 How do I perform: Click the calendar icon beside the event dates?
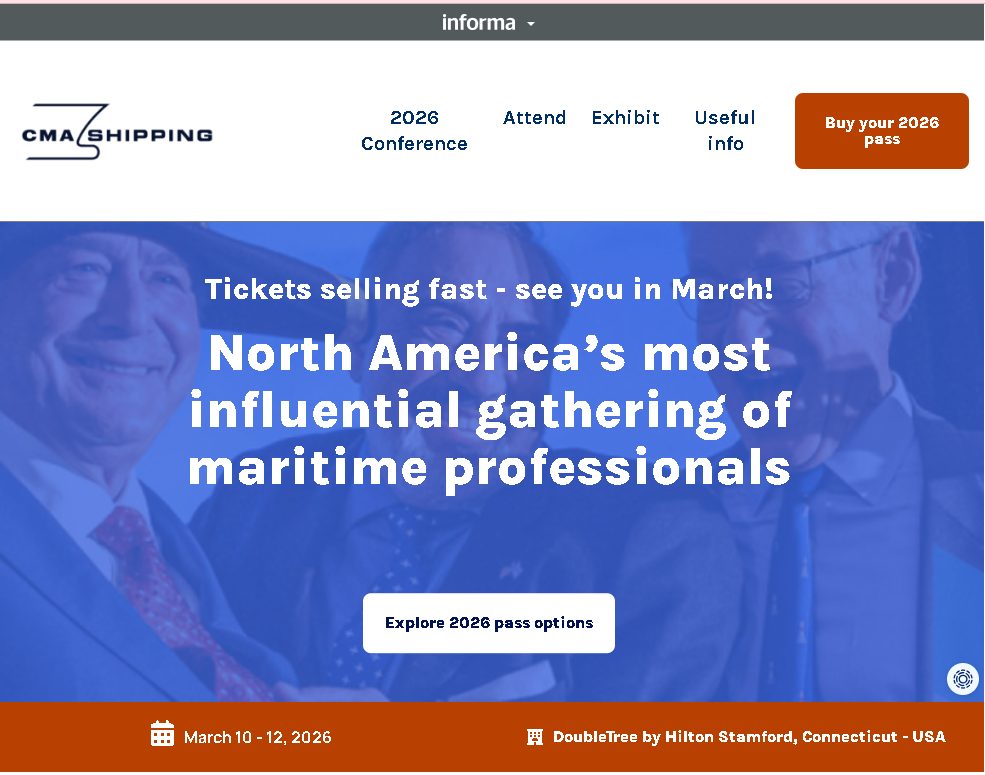click(161, 734)
